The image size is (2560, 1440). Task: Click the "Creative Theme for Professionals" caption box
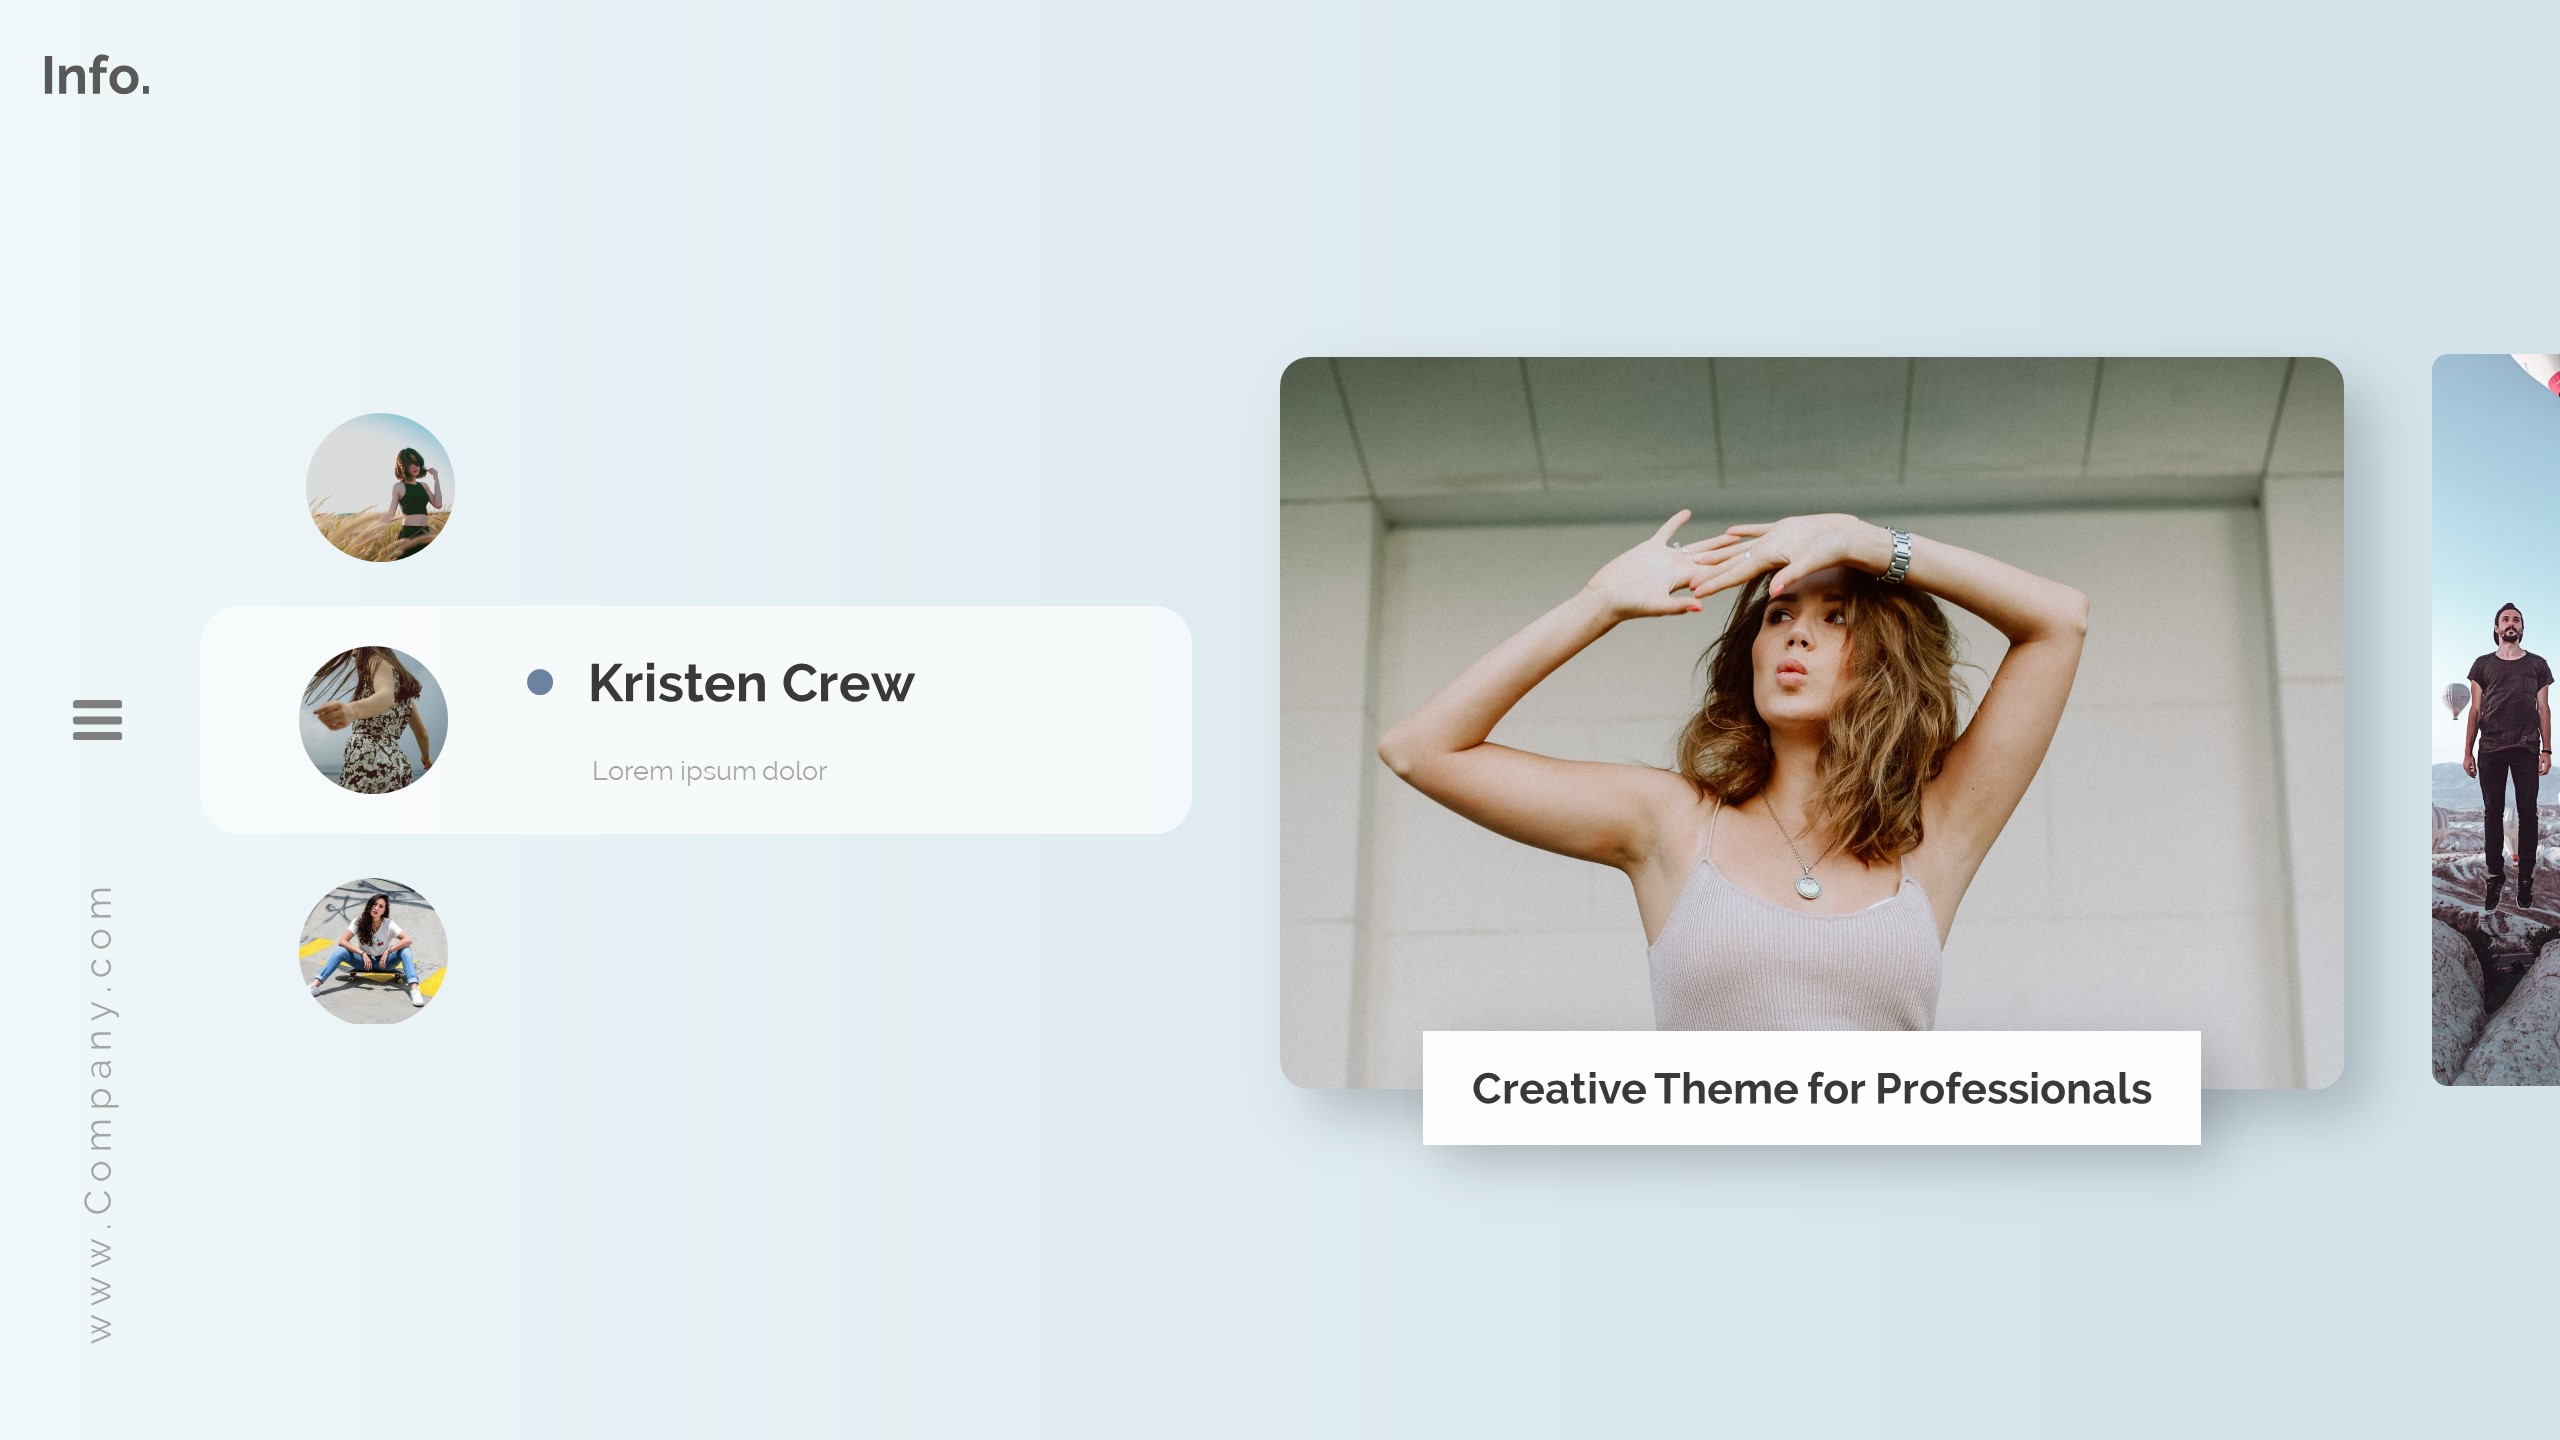pyautogui.click(x=1811, y=1088)
